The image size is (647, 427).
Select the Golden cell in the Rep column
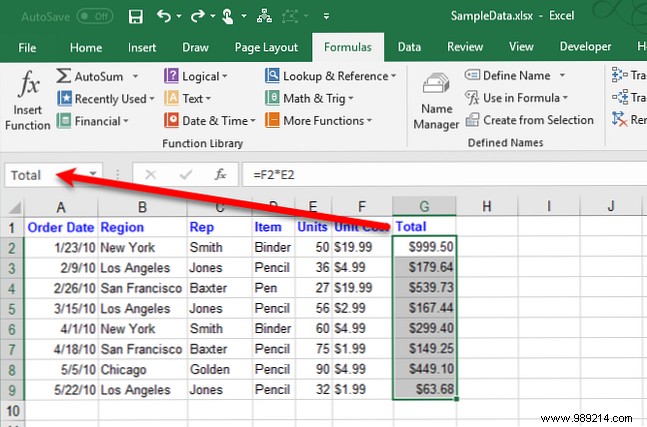220,369
